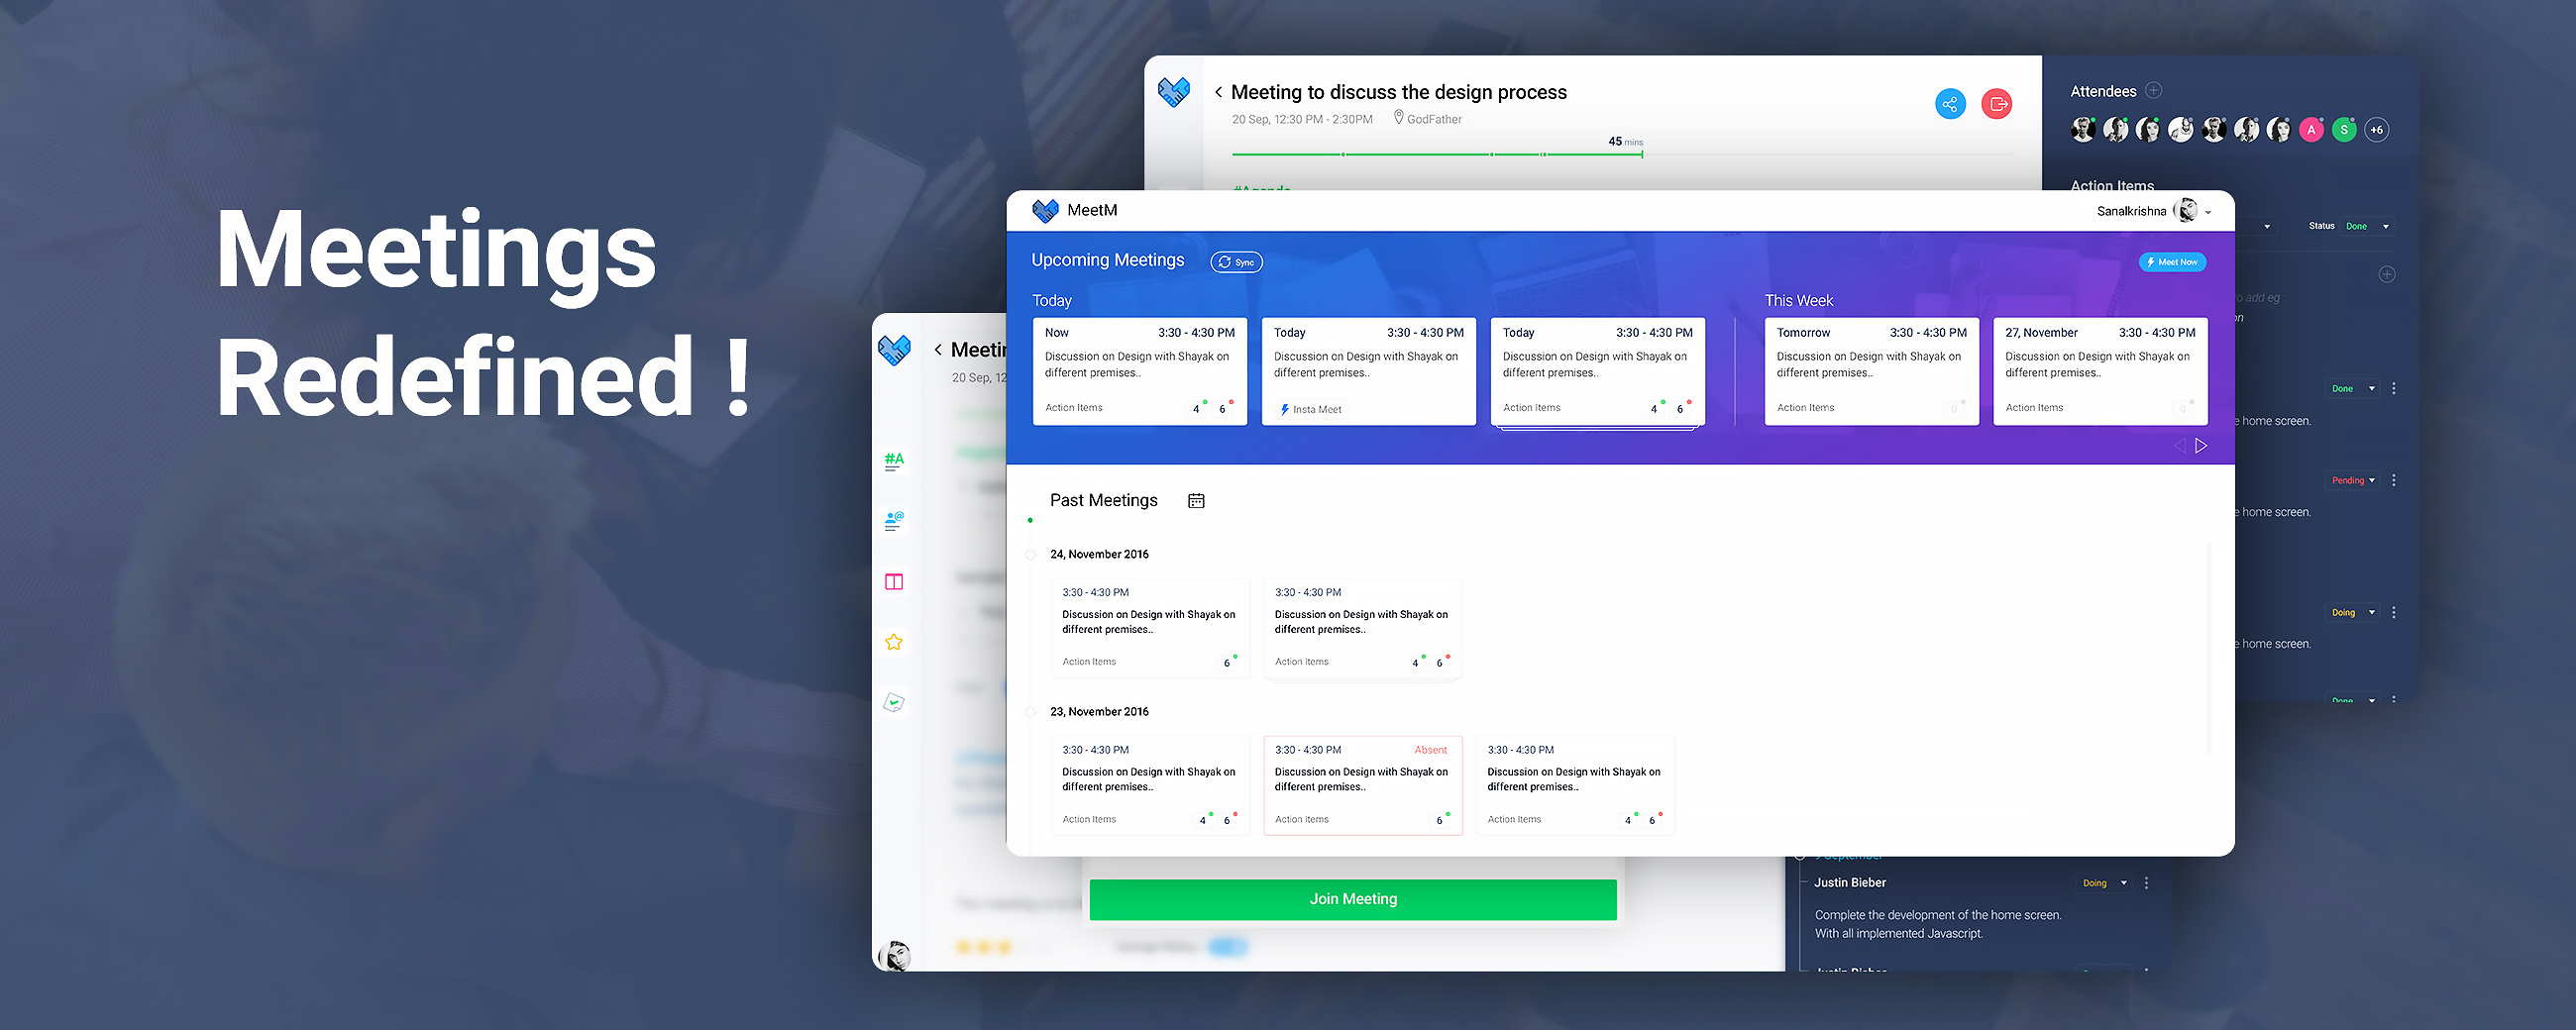Viewport: 2576px width, 1030px height.
Task: Open the '27, November' meeting card
Action: click(2100, 372)
